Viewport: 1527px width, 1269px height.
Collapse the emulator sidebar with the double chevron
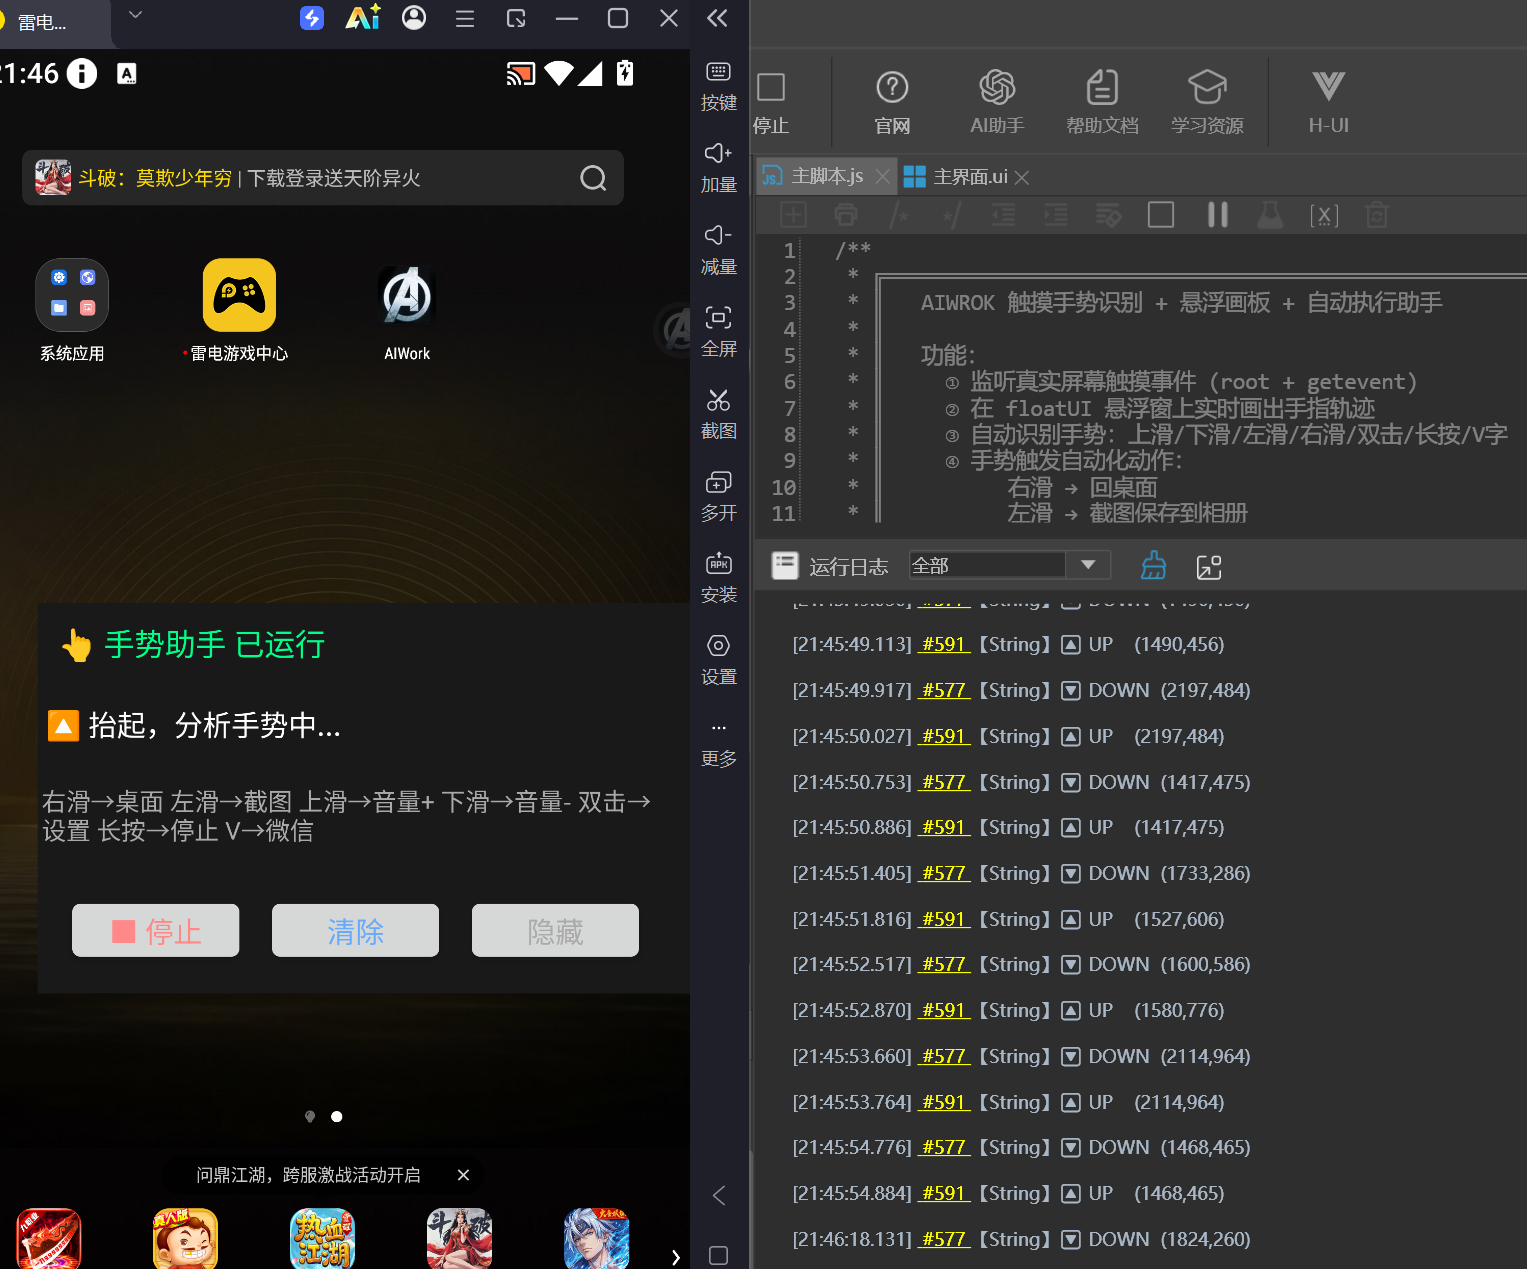click(x=717, y=18)
